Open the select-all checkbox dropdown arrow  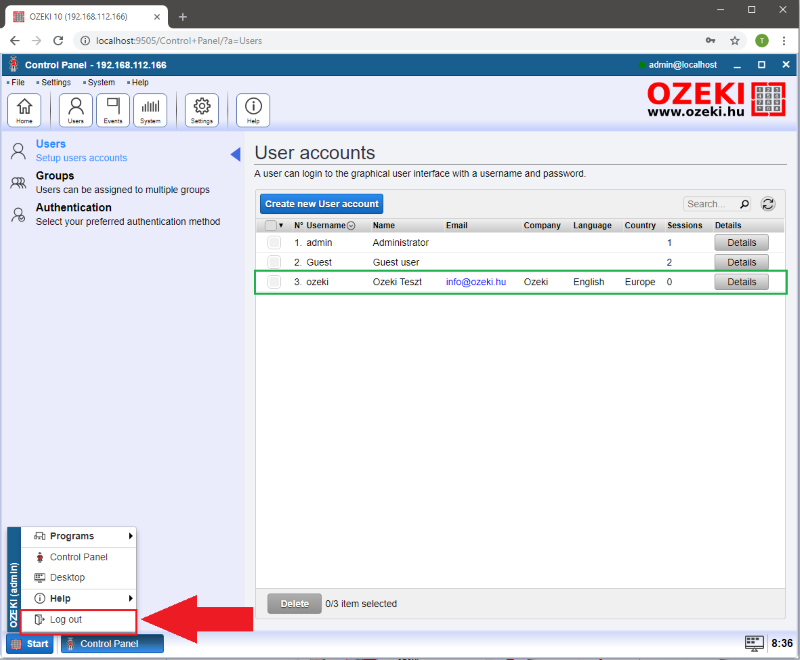[282, 226]
